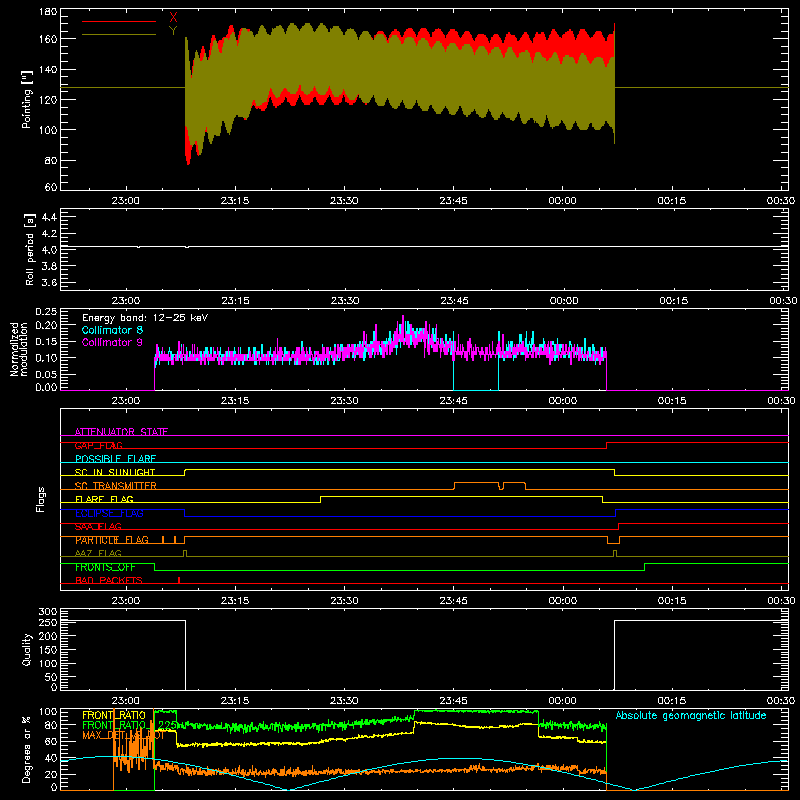This screenshot has width=800, height=800.
Task: Click the 'Pointing' vertical axis title
Action: point(27,99)
